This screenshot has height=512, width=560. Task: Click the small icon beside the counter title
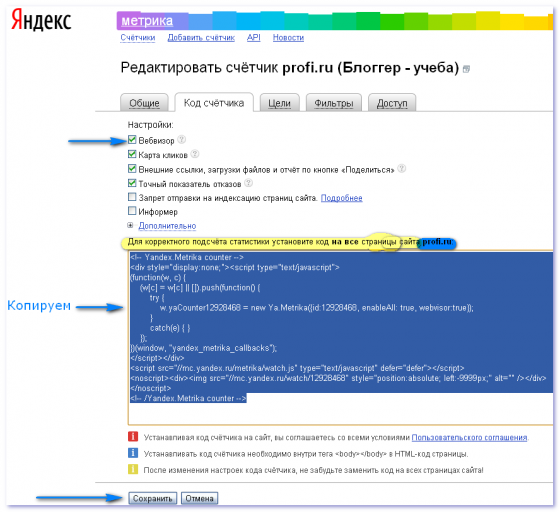coord(466,69)
